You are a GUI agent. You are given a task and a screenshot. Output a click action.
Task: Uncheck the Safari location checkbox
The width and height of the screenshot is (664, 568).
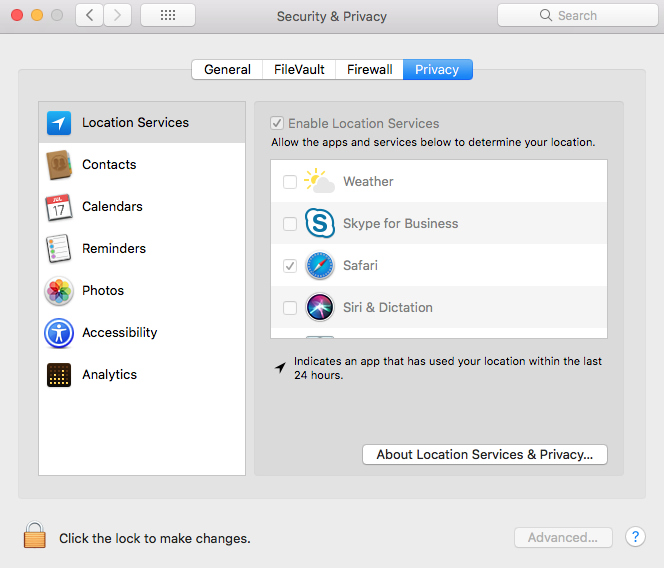tap(290, 266)
